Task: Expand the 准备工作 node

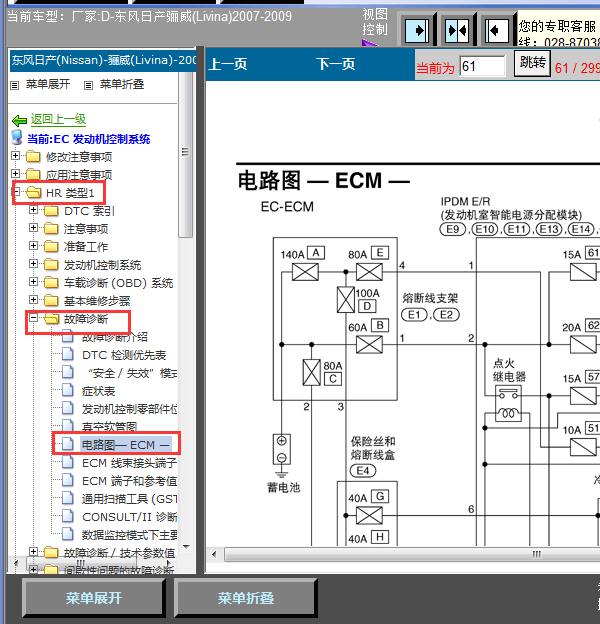Action: [x=33, y=246]
